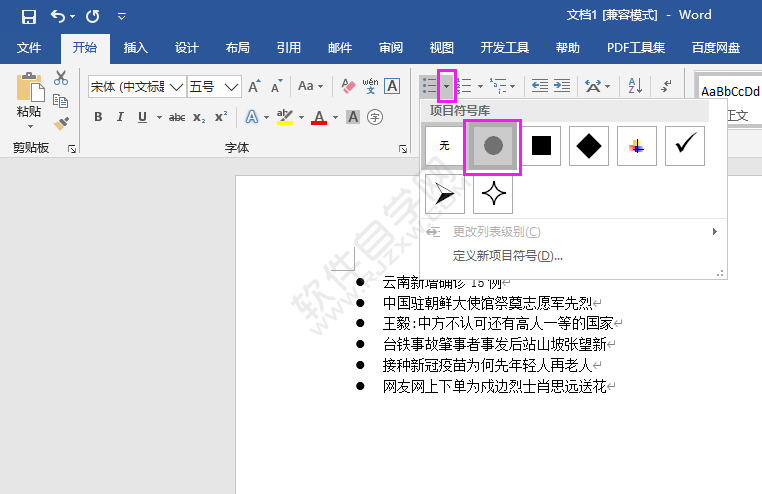This screenshot has height=494, width=762.
Task: Switch to the 插入 ribbon tab
Action: [136, 48]
